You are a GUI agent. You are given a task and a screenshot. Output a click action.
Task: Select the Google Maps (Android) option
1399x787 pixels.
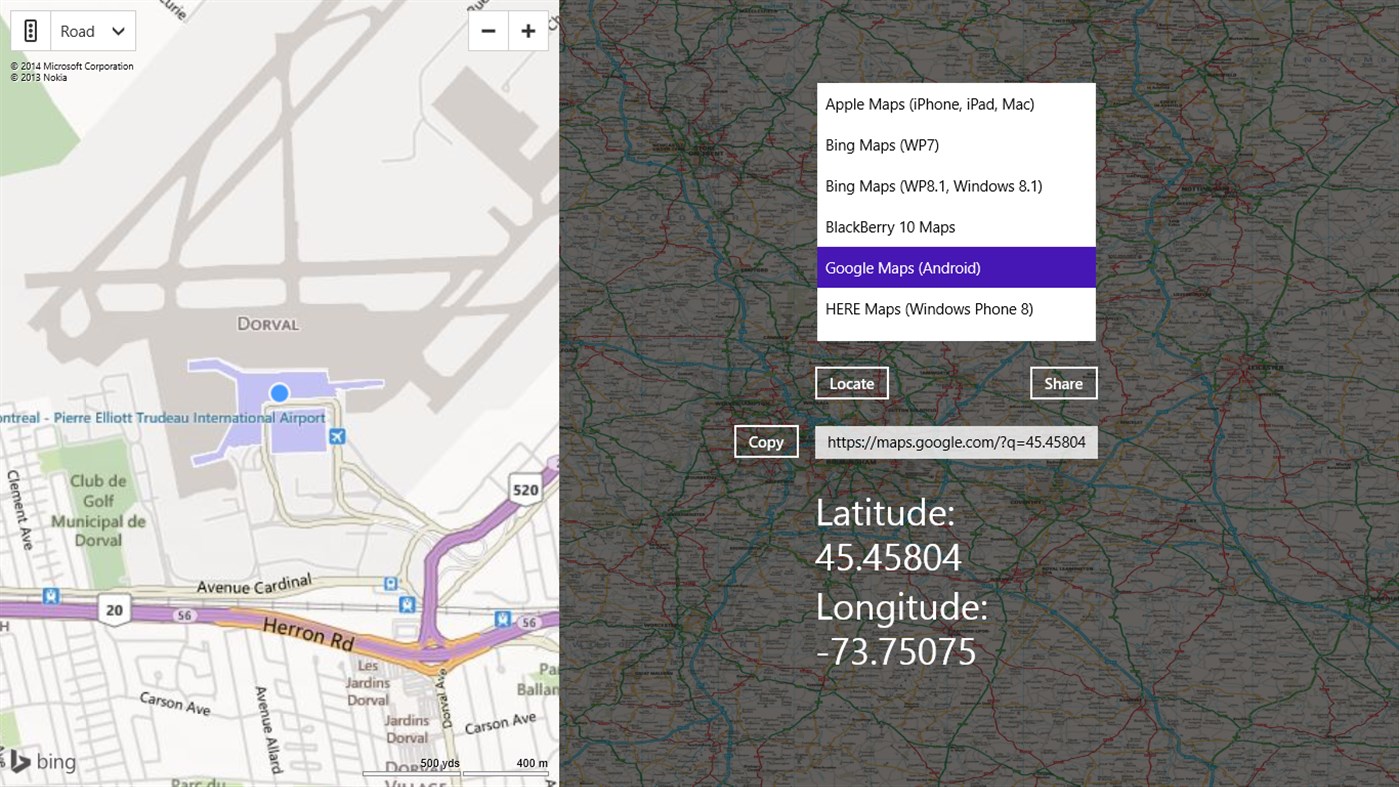[902, 267]
